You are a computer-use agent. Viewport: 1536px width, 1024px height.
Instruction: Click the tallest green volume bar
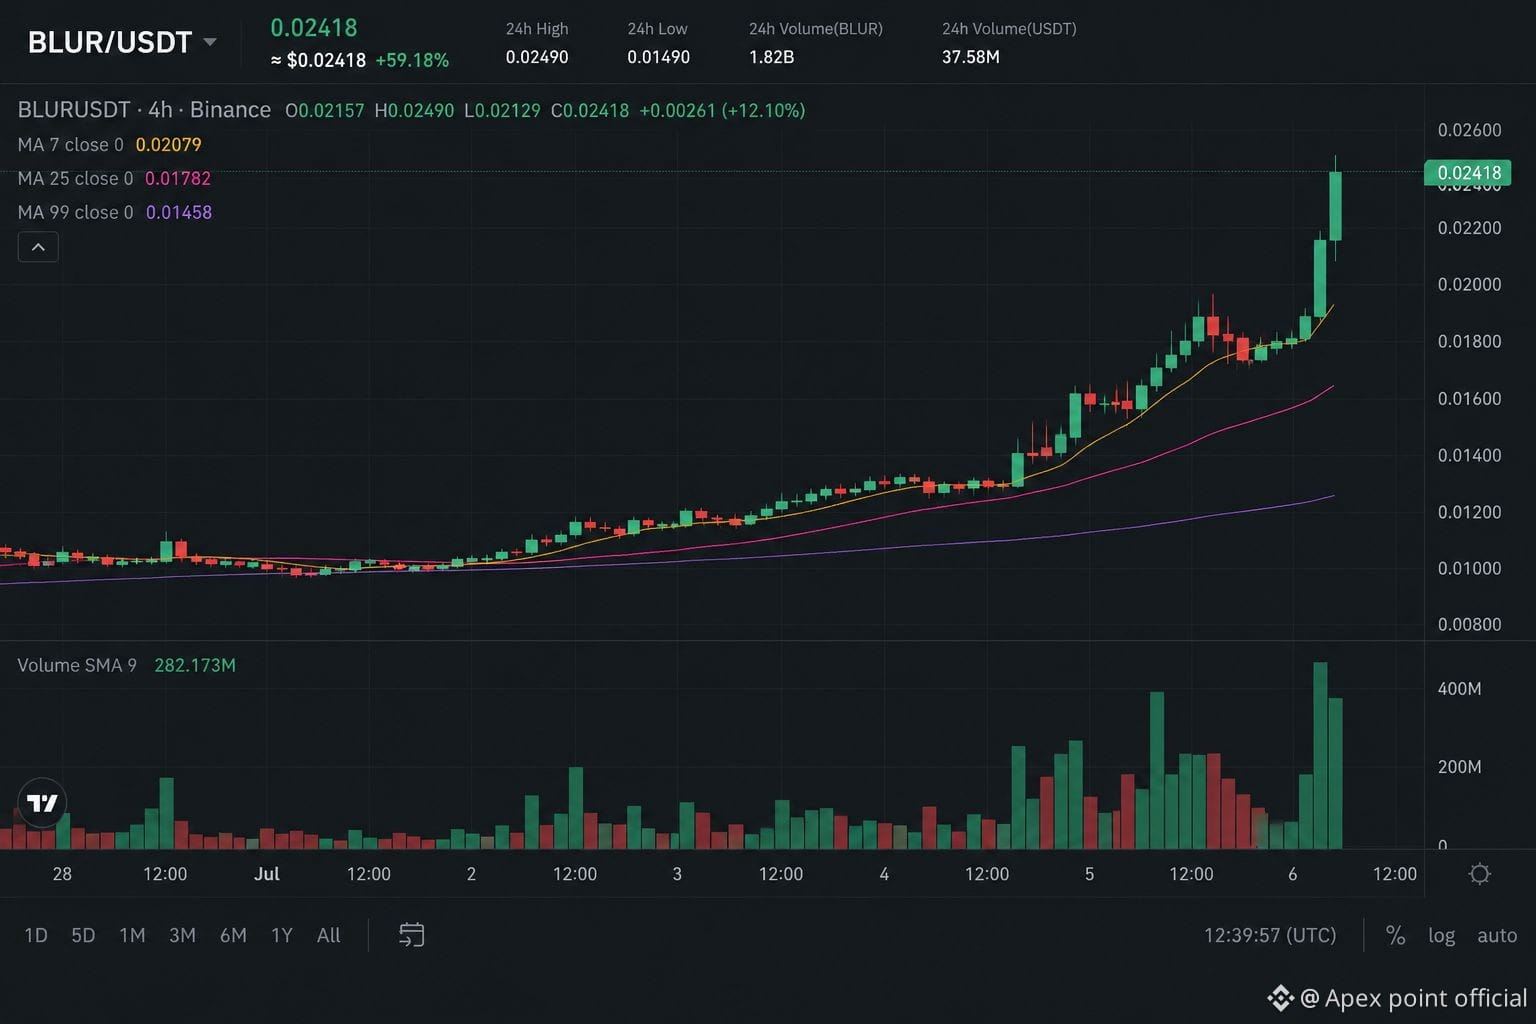click(x=1320, y=755)
